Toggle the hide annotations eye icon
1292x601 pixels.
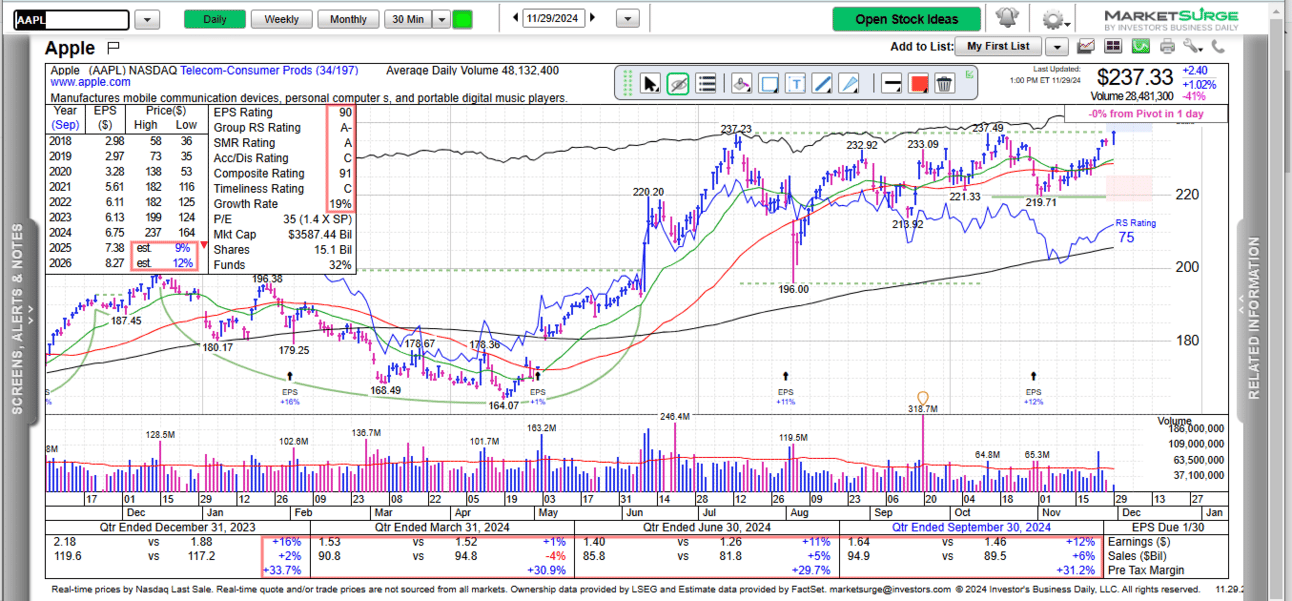coord(678,83)
